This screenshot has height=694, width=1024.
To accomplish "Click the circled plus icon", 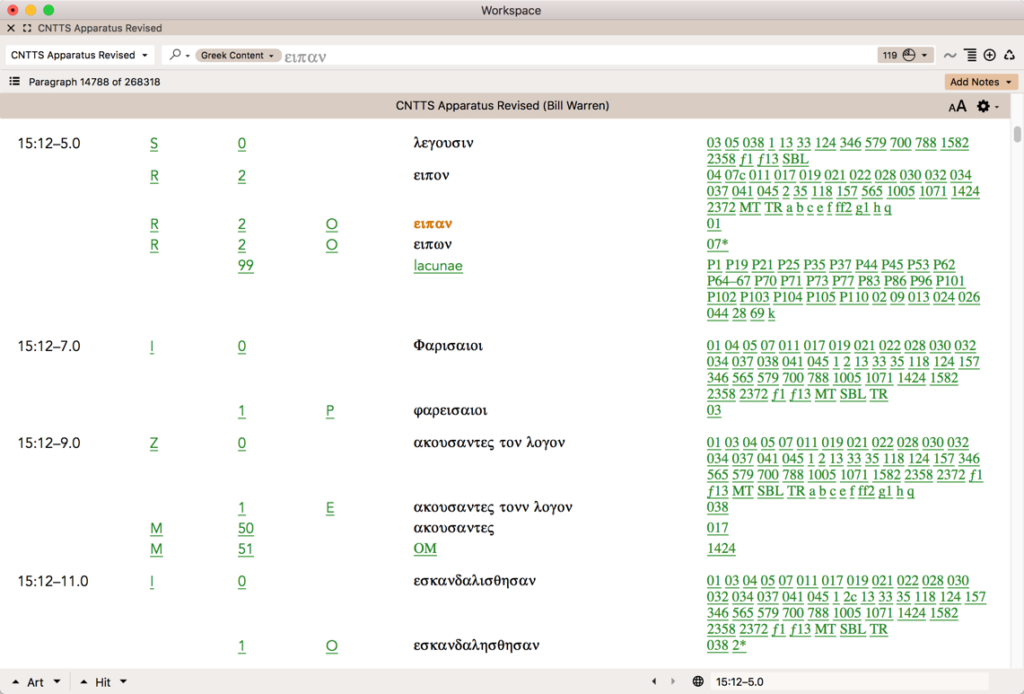I will 989,55.
